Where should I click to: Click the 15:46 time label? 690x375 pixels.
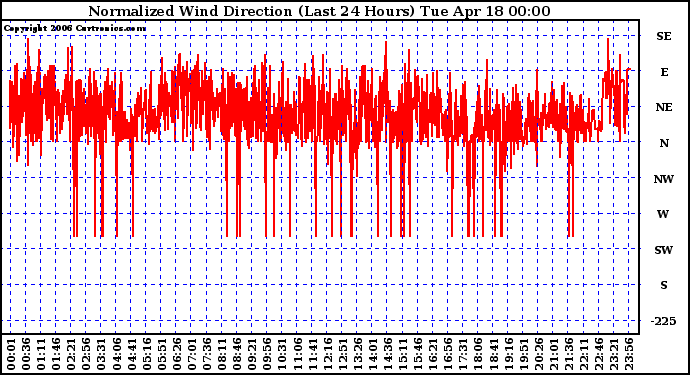[x=418, y=354]
